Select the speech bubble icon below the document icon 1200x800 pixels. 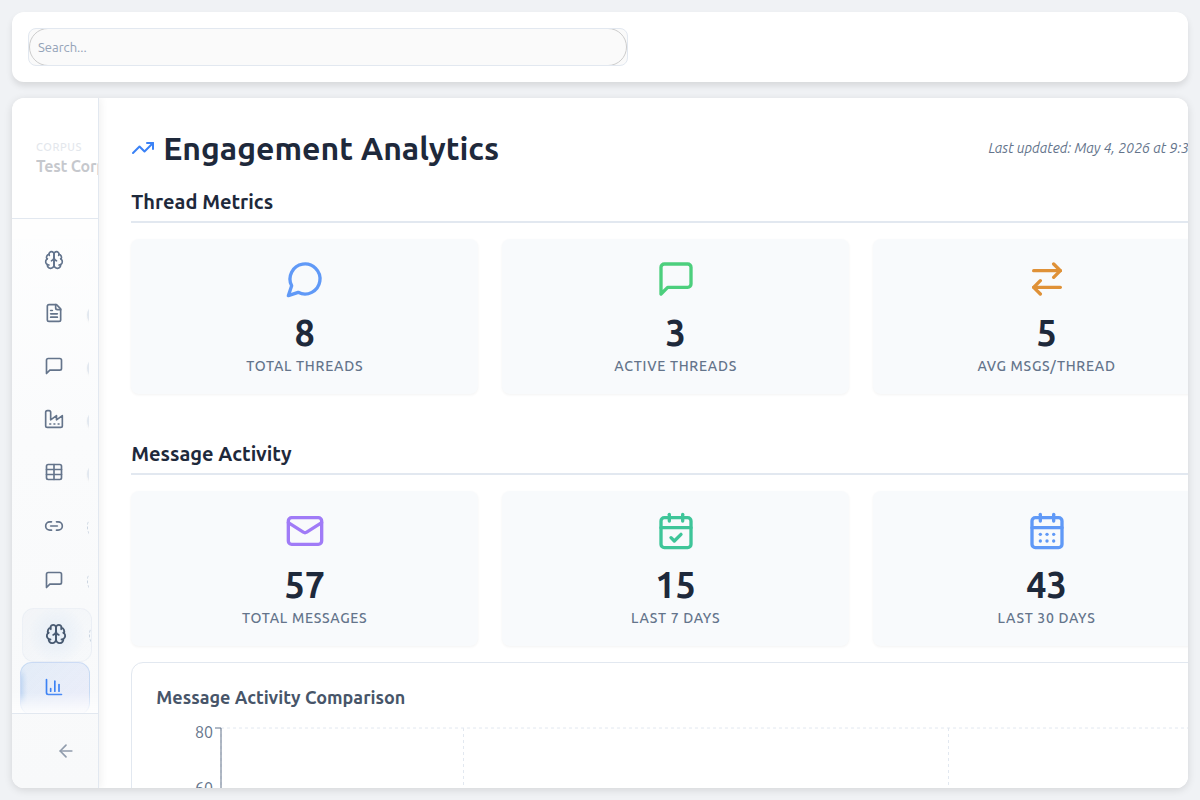coord(55,366)
